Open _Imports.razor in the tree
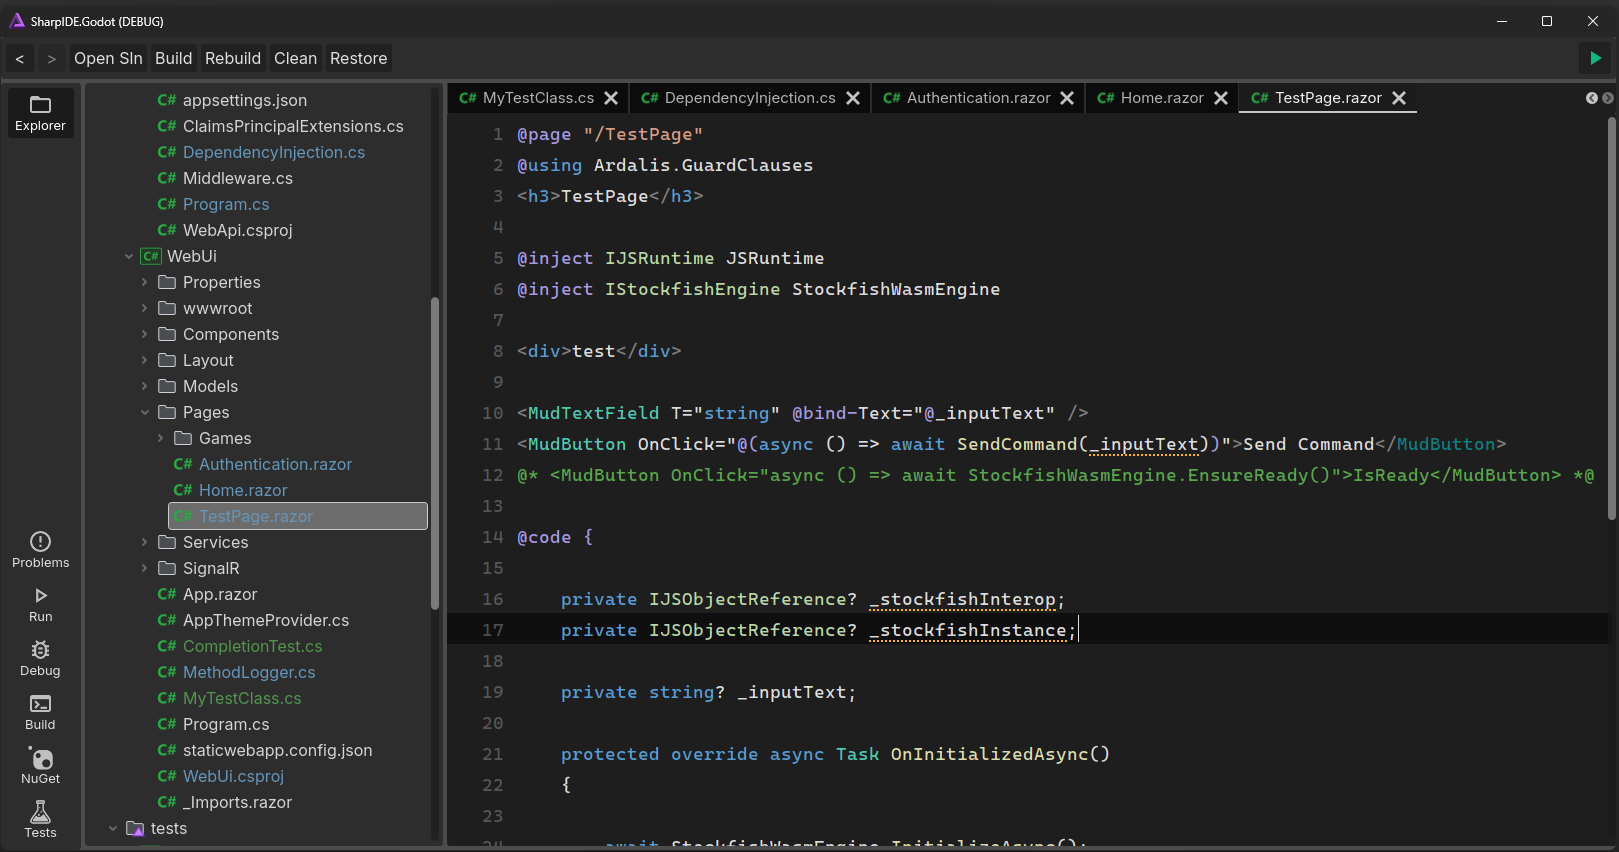 237,802
